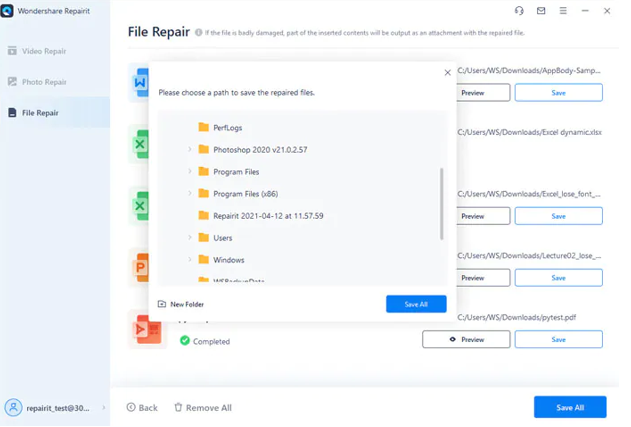This screenshot has height=427, width=631.
Task: Click the New Folder icon in dialog
Action: pyautogui.click(x=162, y=304)
